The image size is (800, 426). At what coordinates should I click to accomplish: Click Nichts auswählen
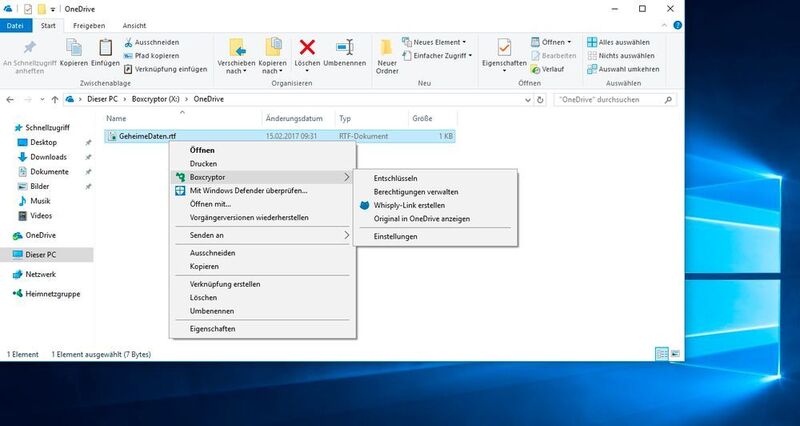tap(620, 56)
